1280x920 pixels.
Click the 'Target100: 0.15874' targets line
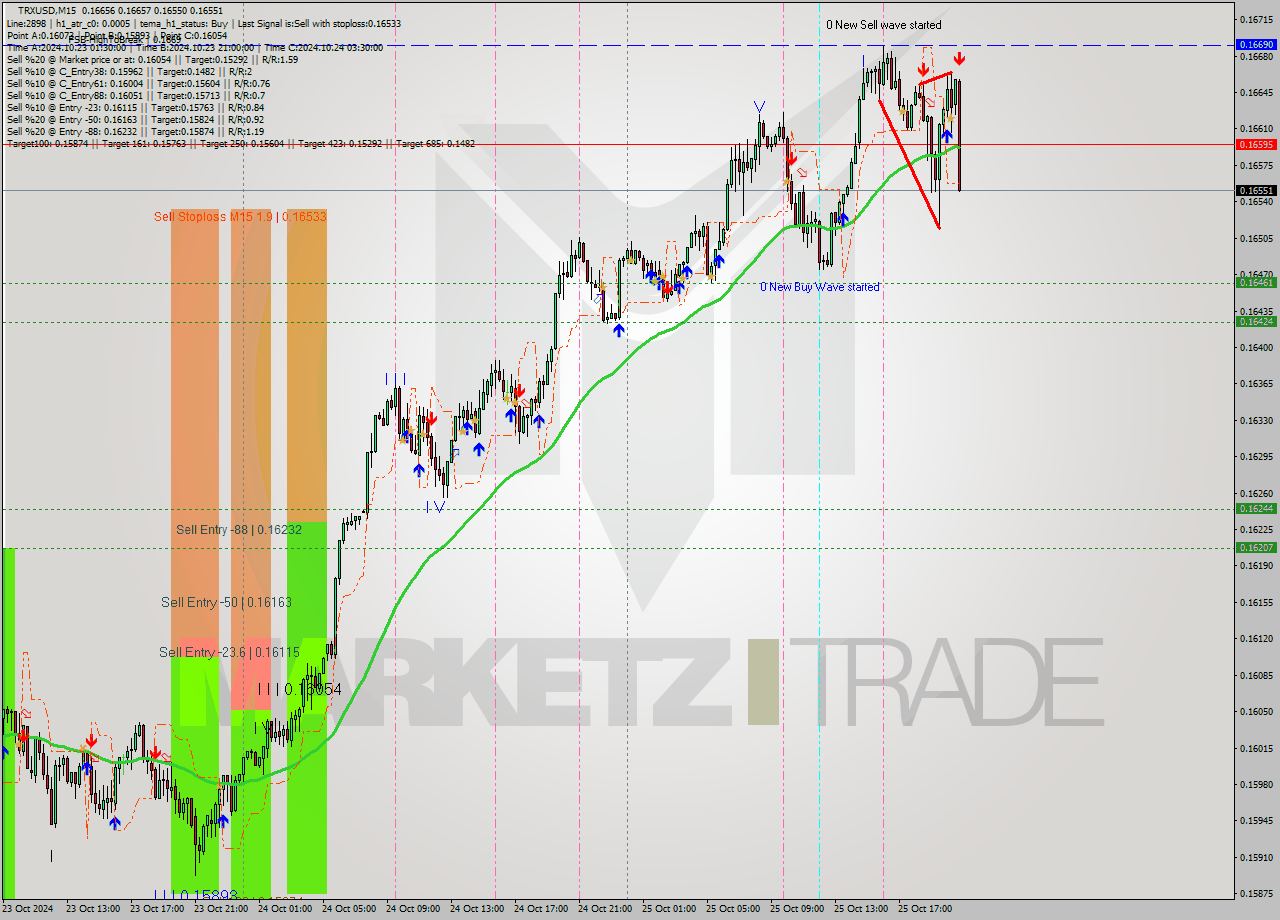(x=241, y=143)
